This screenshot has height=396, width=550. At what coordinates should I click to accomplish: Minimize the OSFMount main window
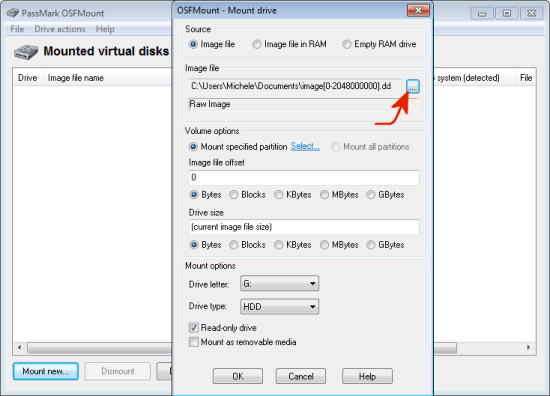(482, 14)
